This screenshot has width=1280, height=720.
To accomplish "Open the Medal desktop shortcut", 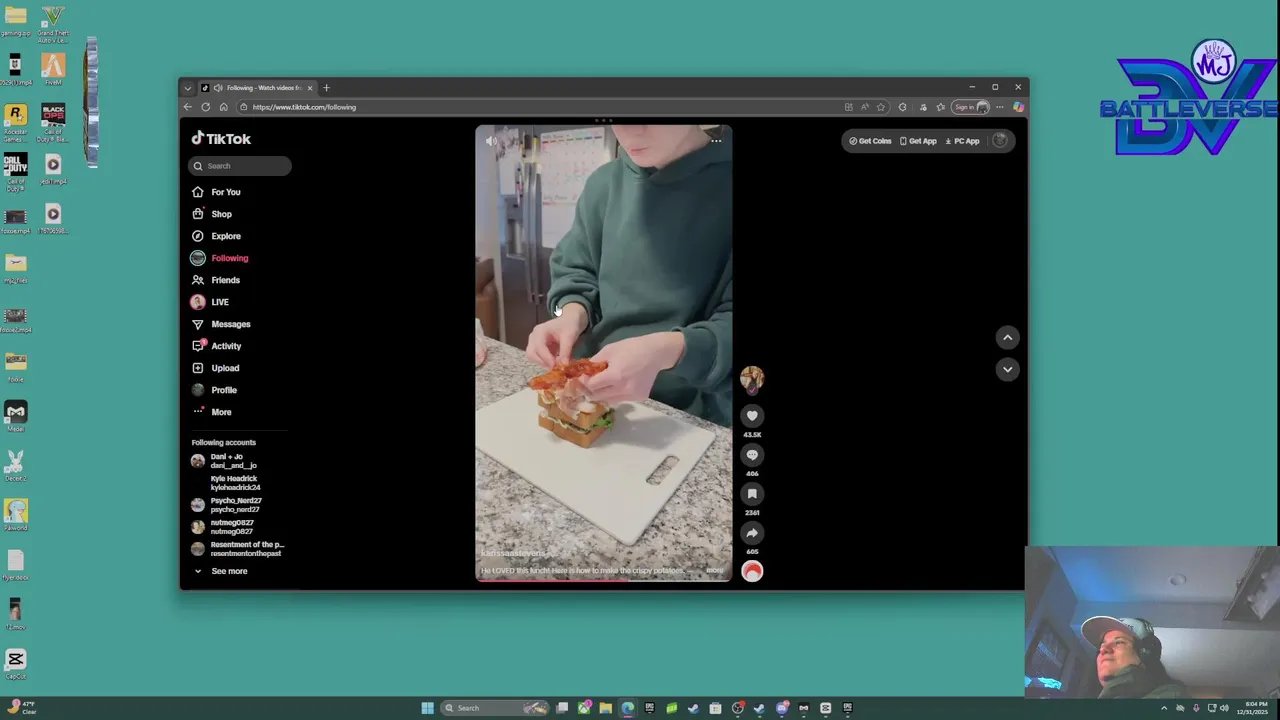I will click(x=15, y=416).
